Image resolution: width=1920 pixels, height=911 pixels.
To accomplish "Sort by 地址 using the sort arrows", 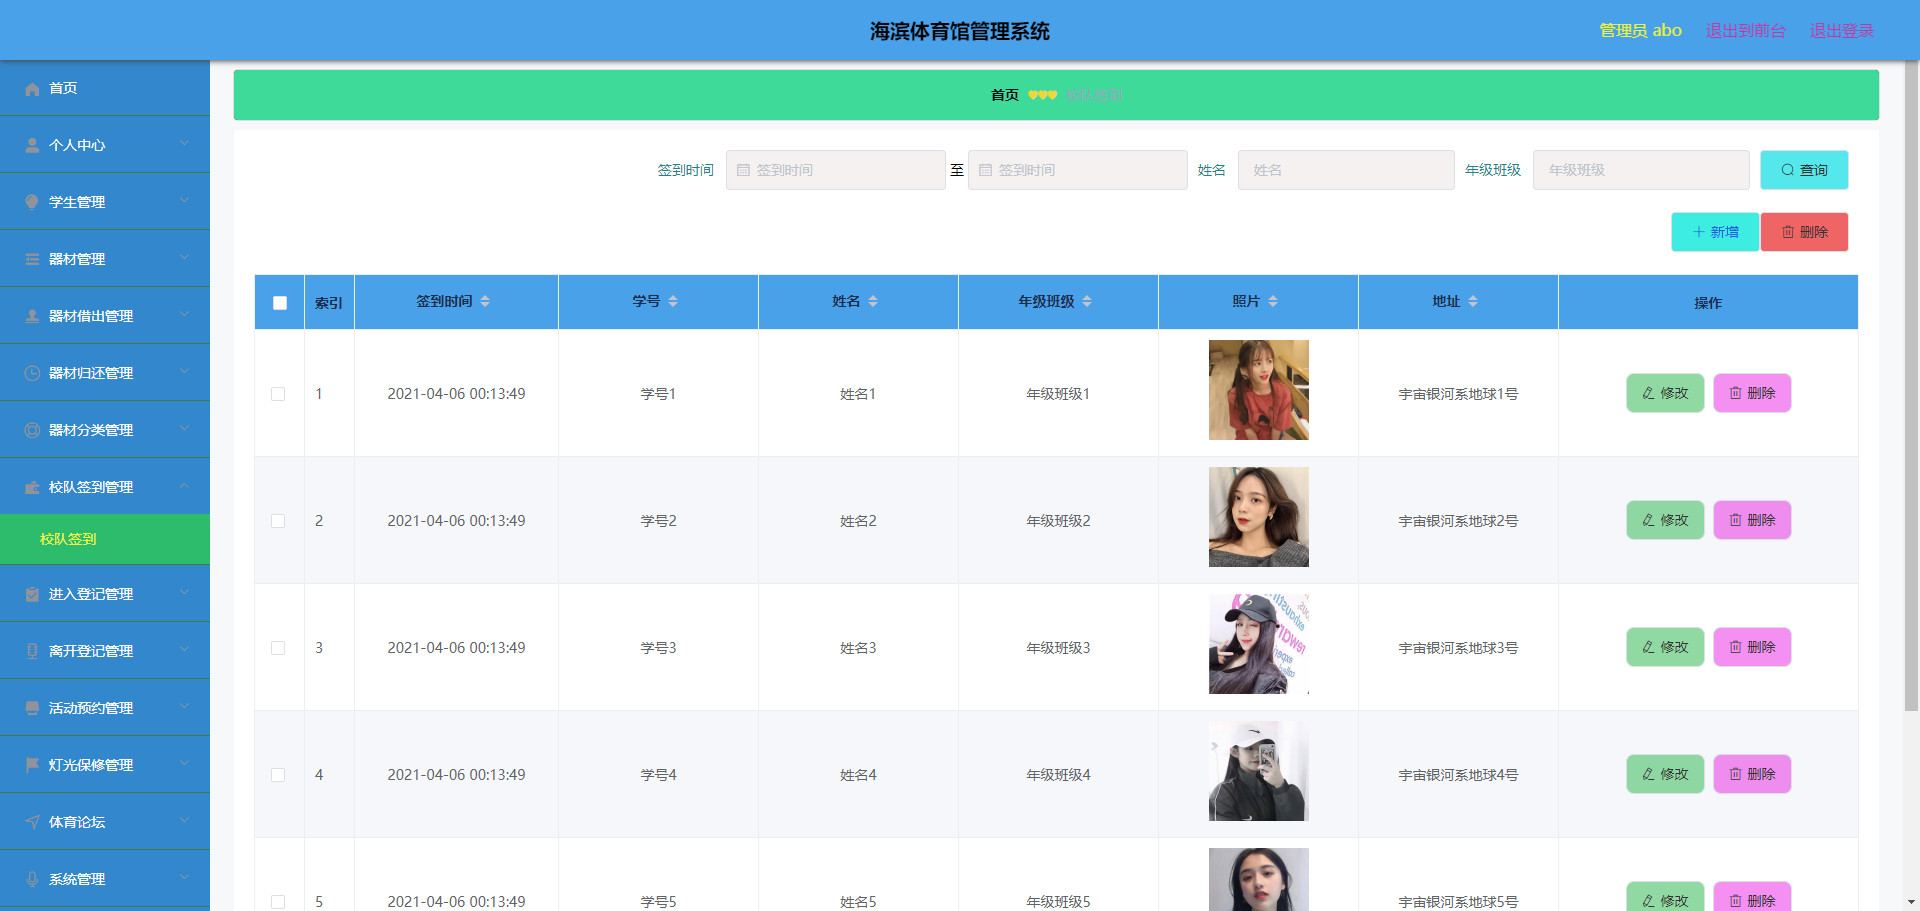I will [x=1473, y=301].
